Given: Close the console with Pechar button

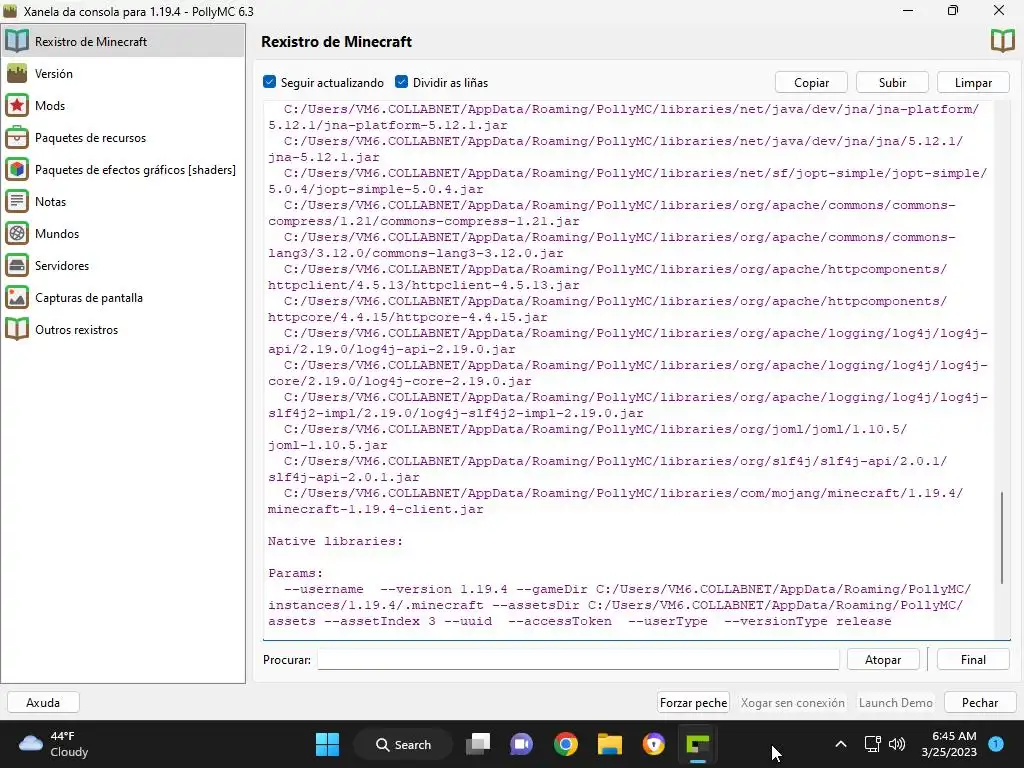Looking at the screenshot, I should [980, 703].
